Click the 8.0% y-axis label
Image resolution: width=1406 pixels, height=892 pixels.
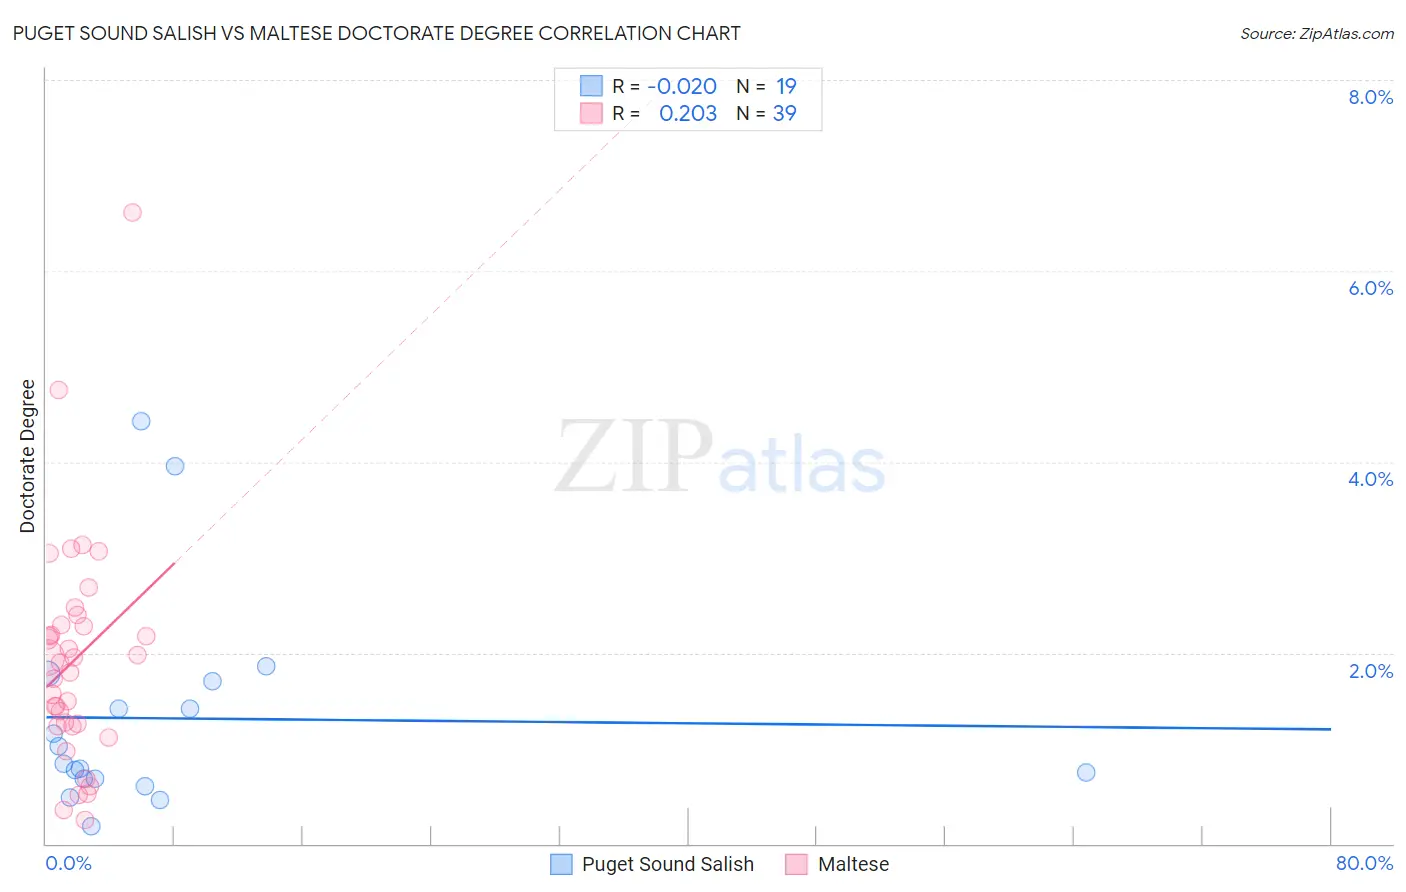click(x=1370, y=97)
